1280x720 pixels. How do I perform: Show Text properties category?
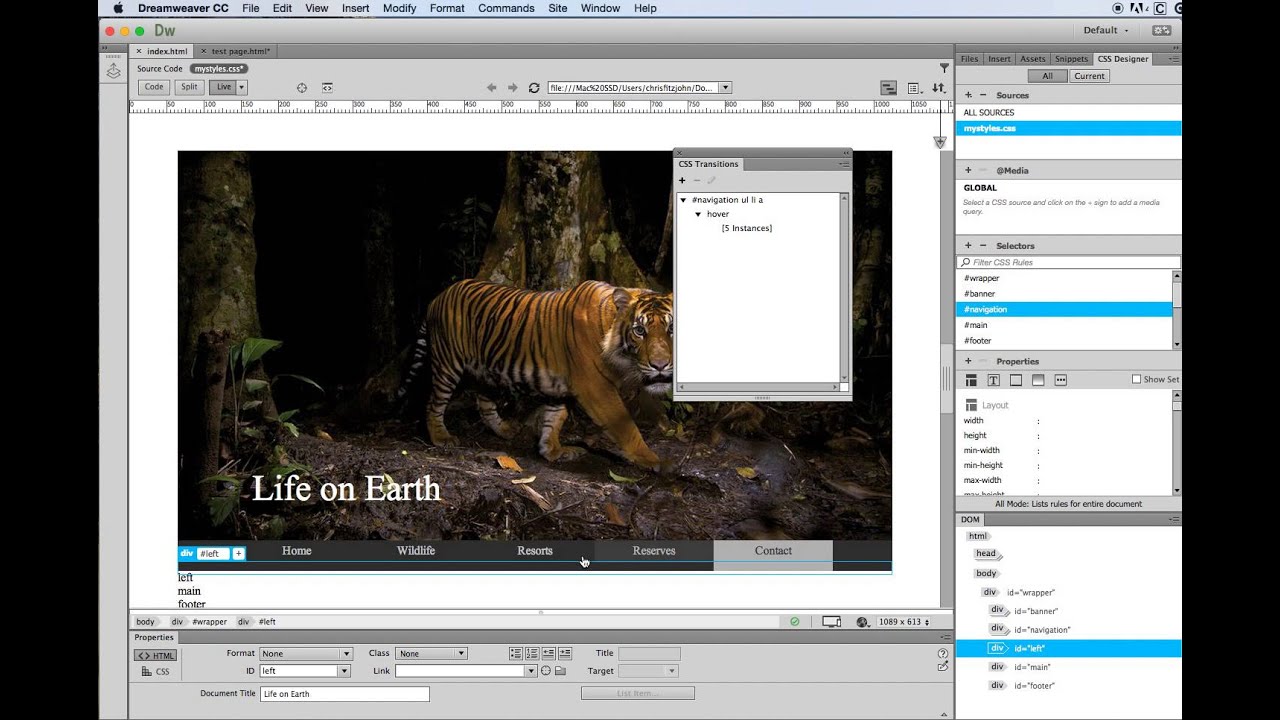[x=994, y=380]
